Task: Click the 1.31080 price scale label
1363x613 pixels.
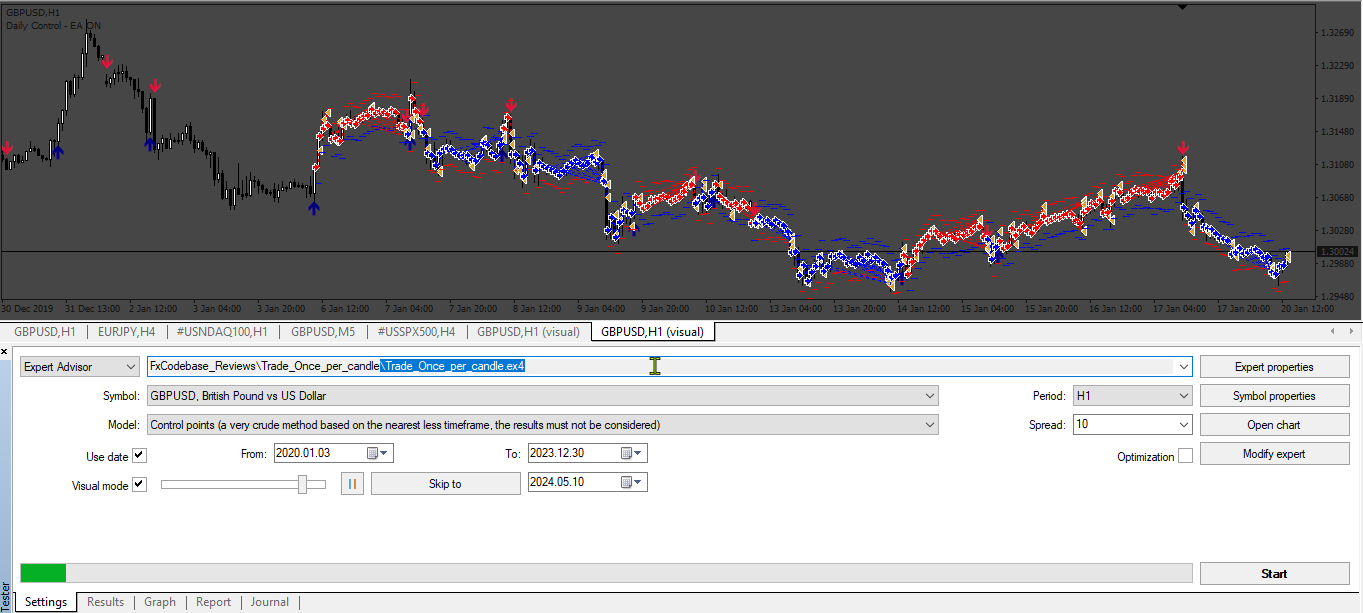Action: pyautogui.click(x=1338, y=164)
